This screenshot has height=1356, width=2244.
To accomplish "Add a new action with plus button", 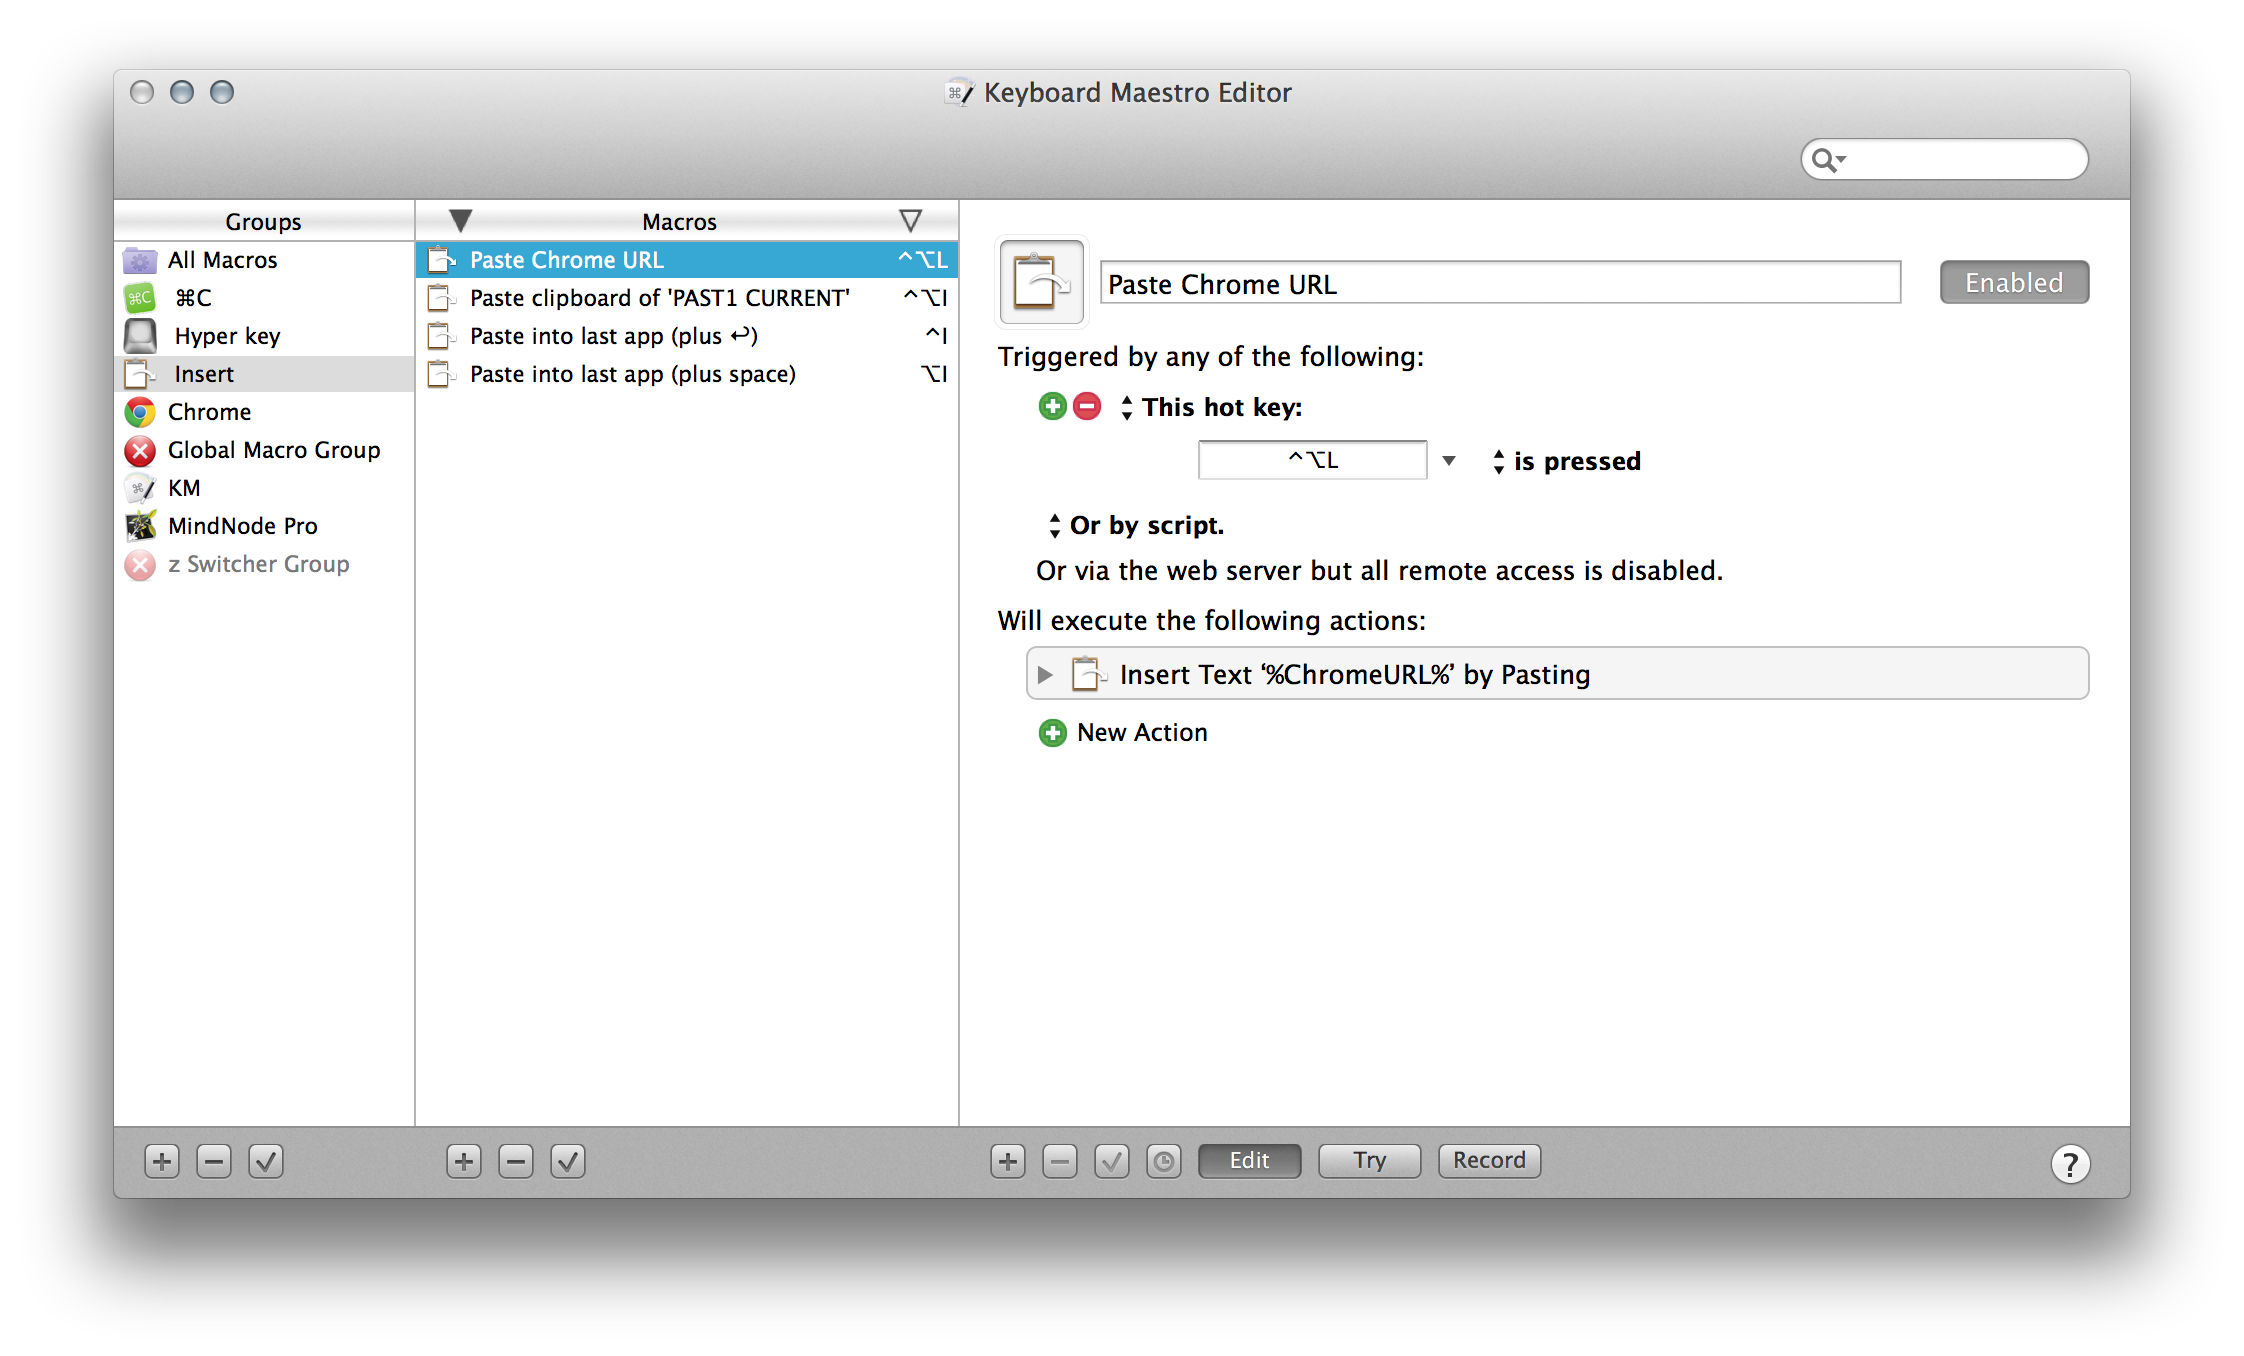I will (1008, 1161).
